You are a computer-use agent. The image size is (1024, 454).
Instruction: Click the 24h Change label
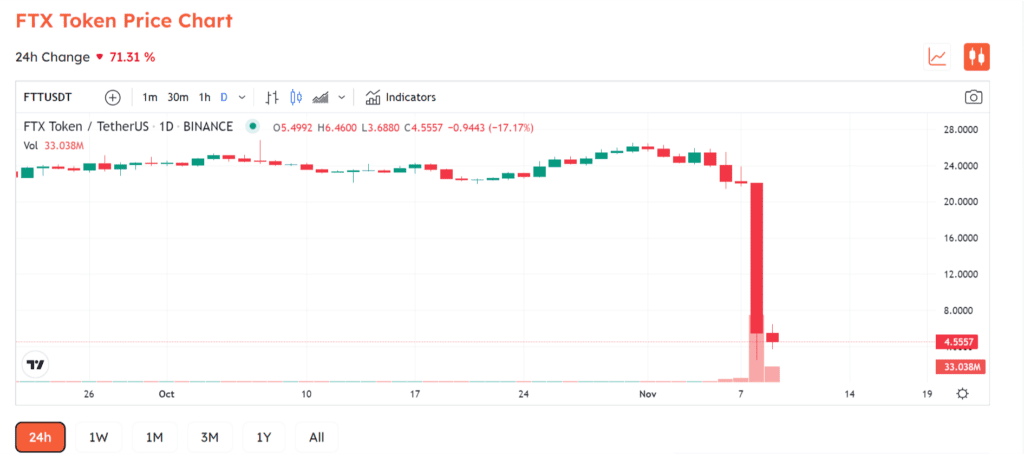(x=52, y=57)
